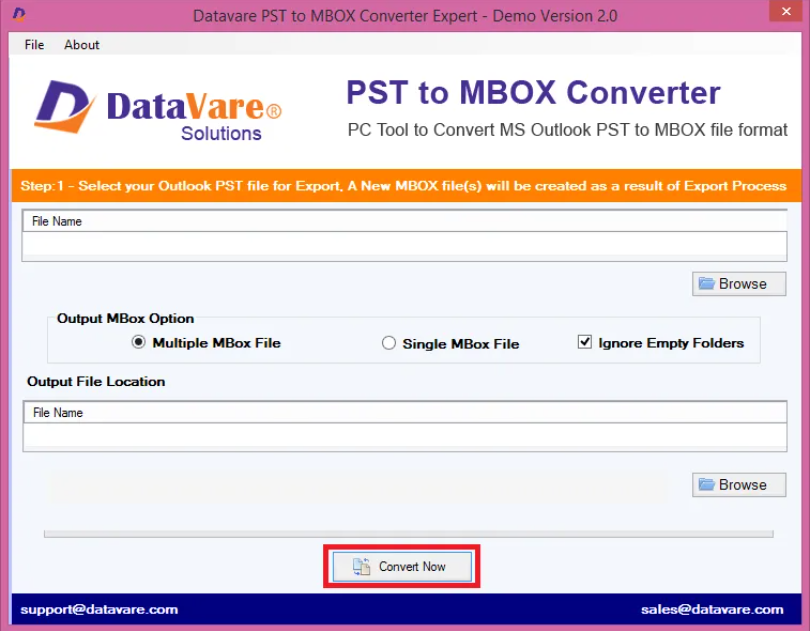This screenshot has height=631, width=810.
Task: Browse for the output file location
Action: [739, 485]
